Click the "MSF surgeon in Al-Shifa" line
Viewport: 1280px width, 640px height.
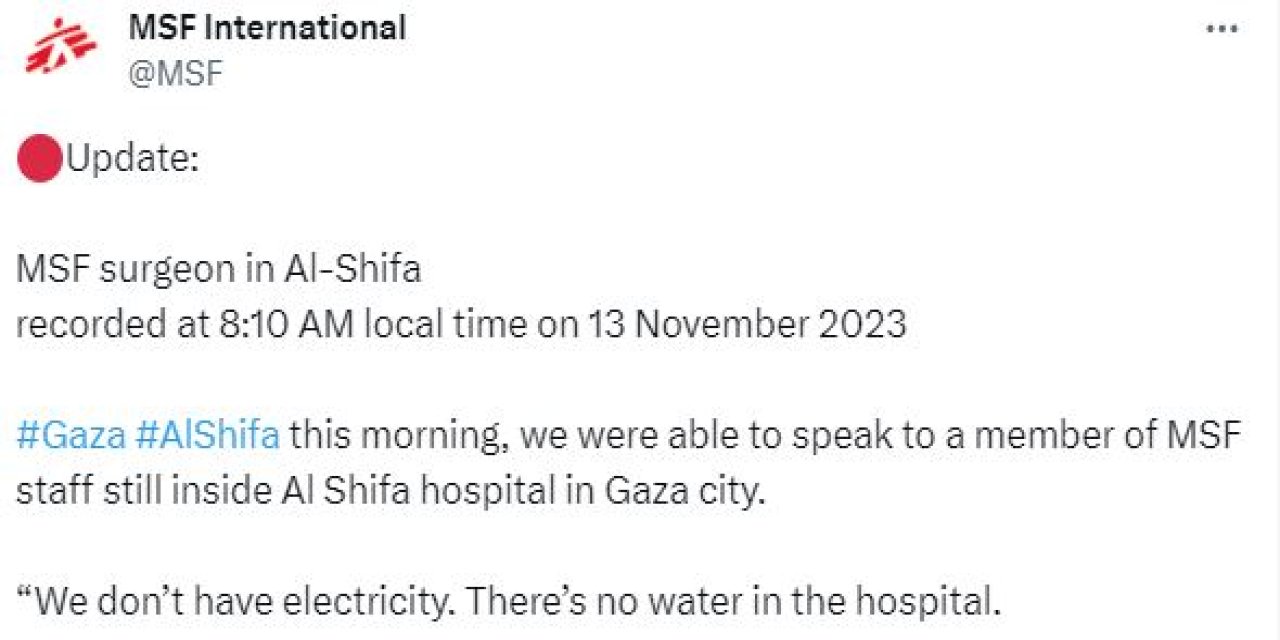(x=218, y=270)
